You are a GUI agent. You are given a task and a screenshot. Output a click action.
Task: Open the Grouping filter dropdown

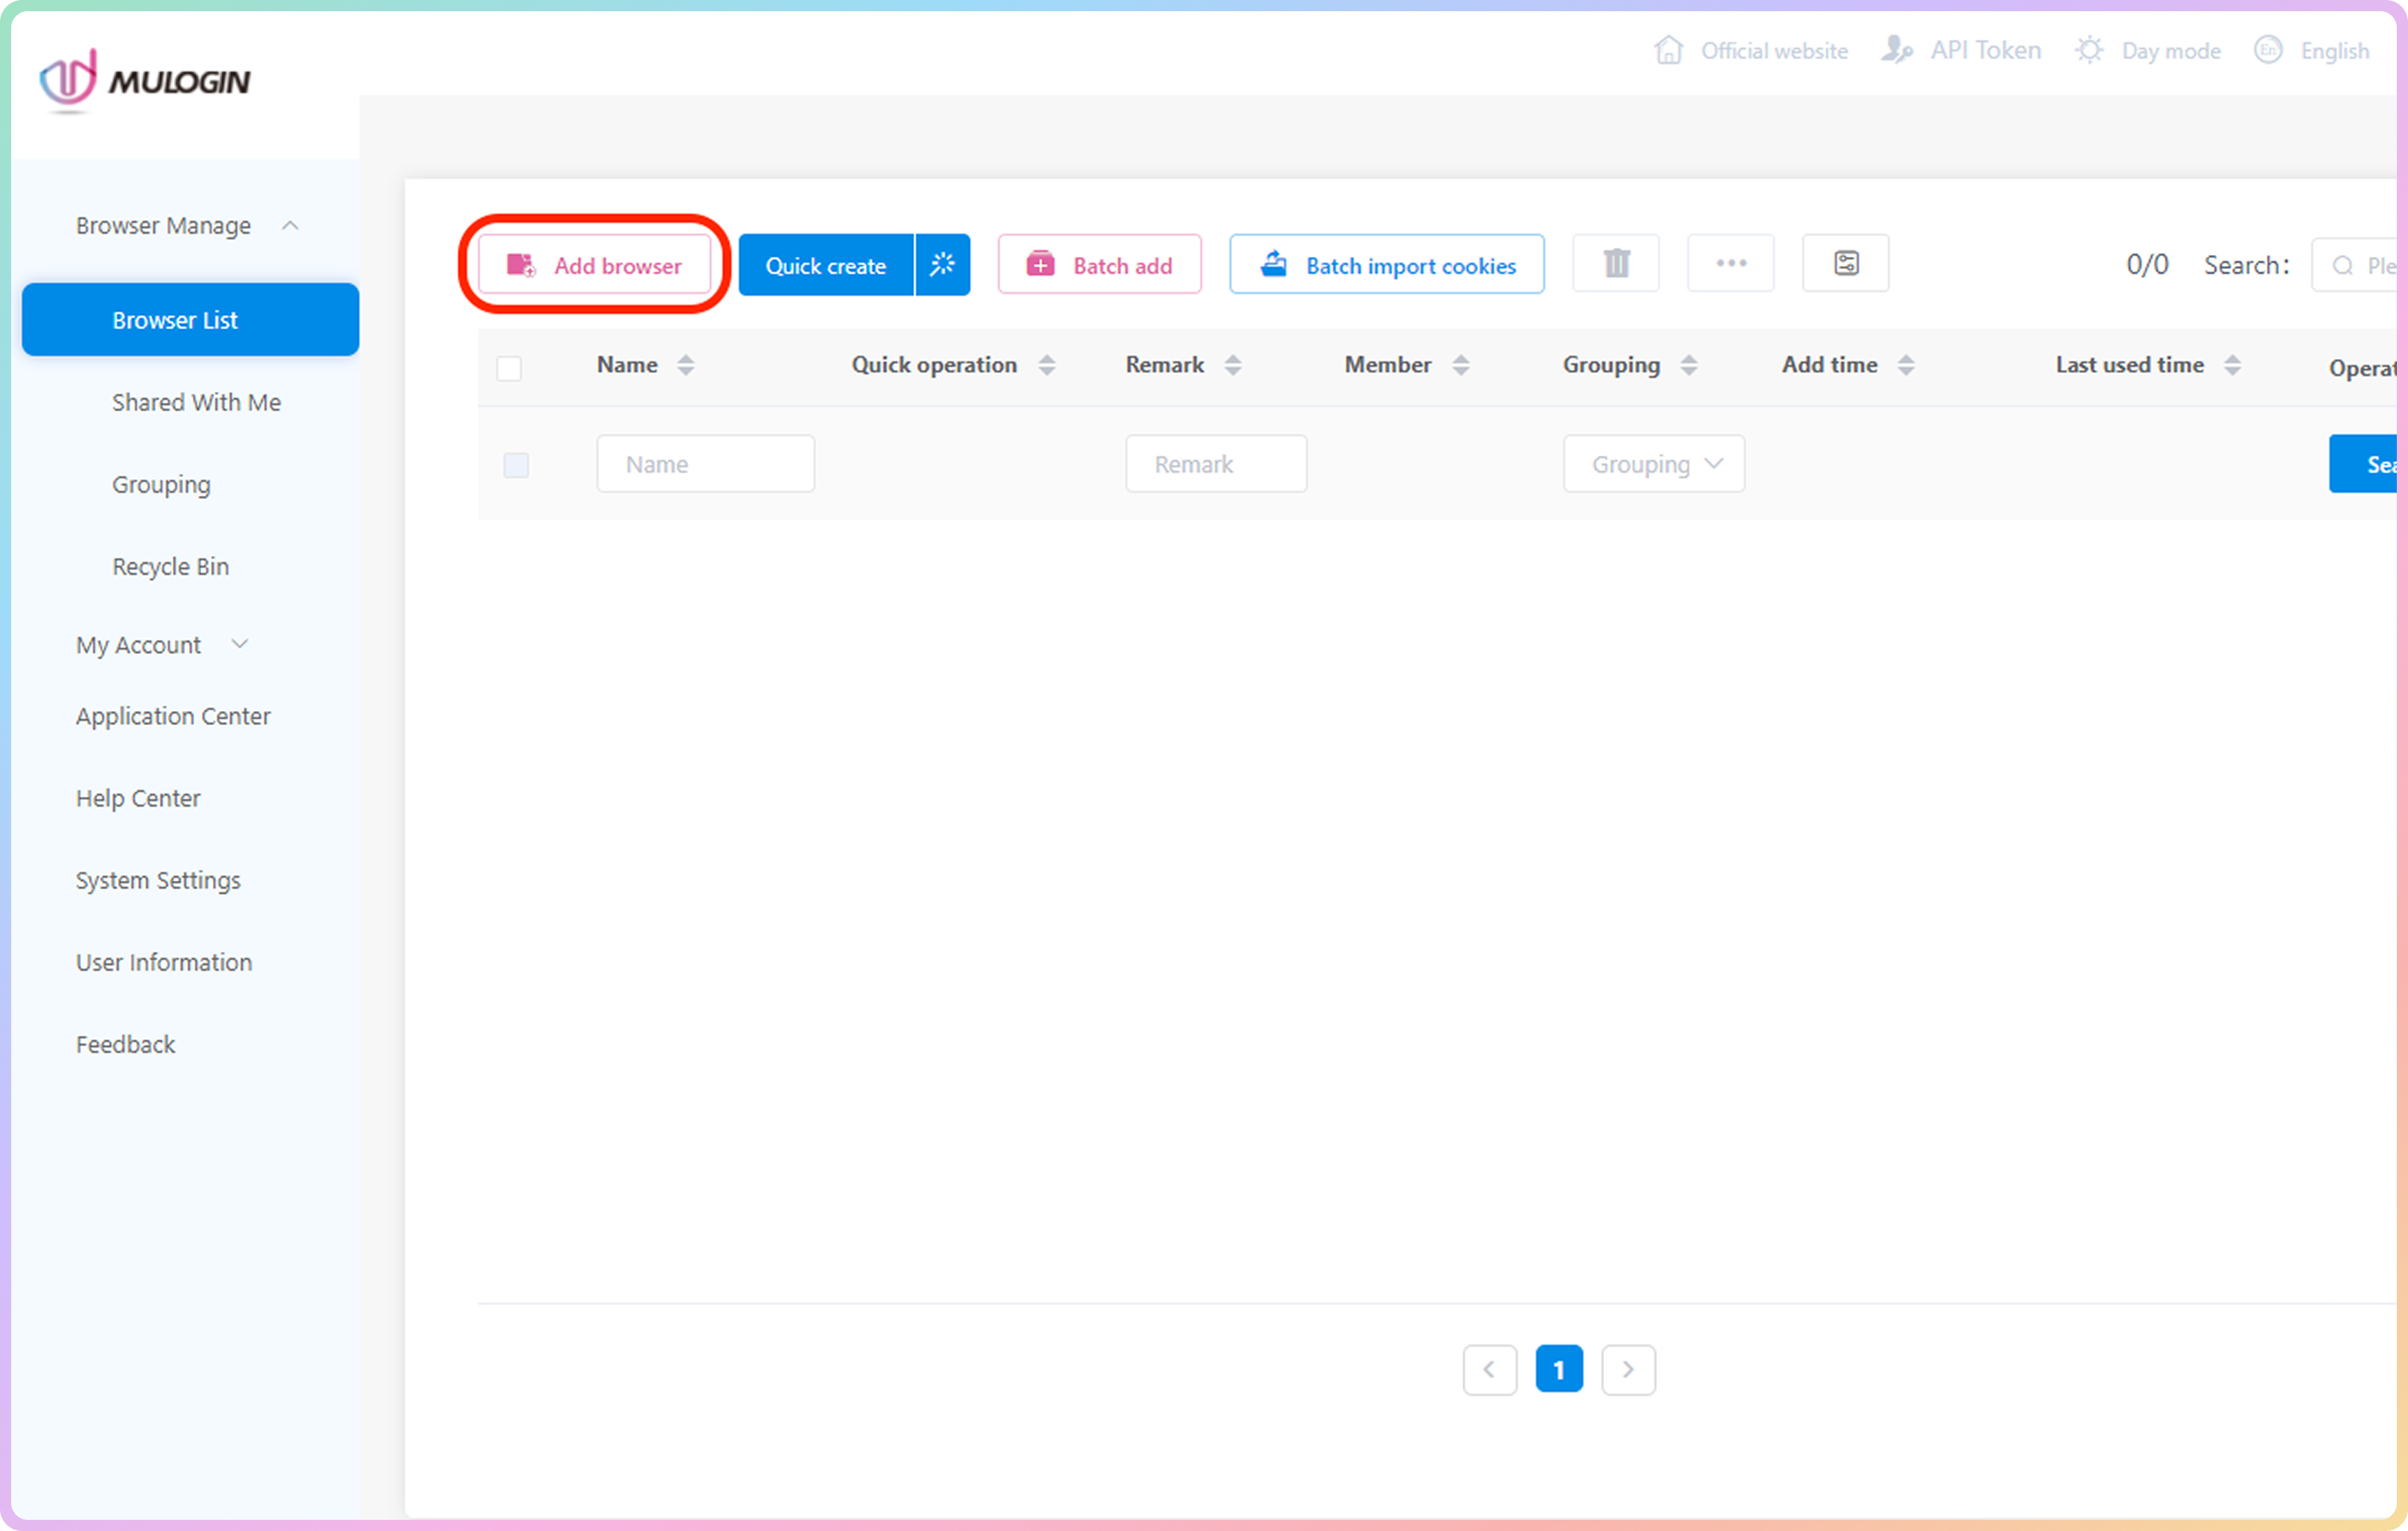[1654, 464]
